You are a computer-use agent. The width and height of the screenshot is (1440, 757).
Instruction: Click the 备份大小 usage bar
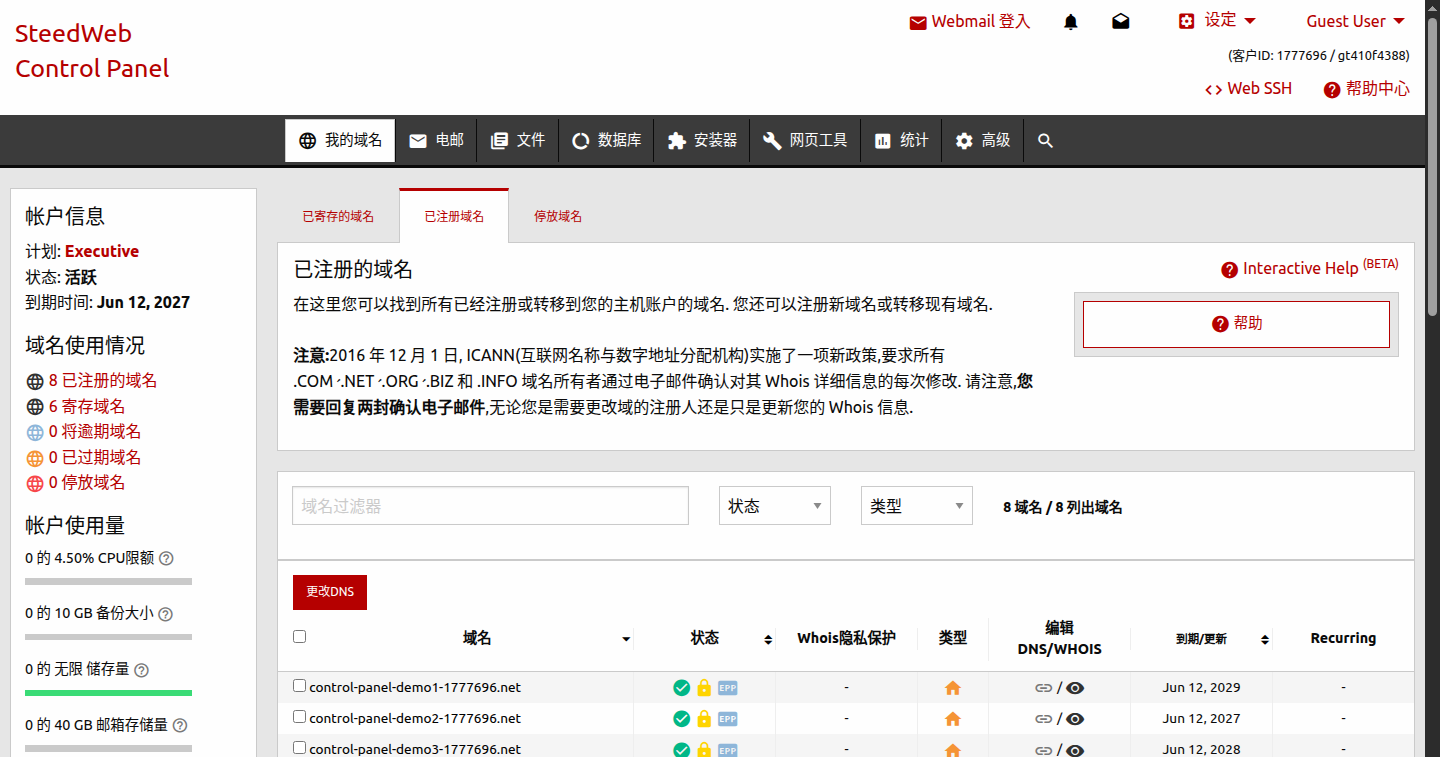click(x=108, y=636)
